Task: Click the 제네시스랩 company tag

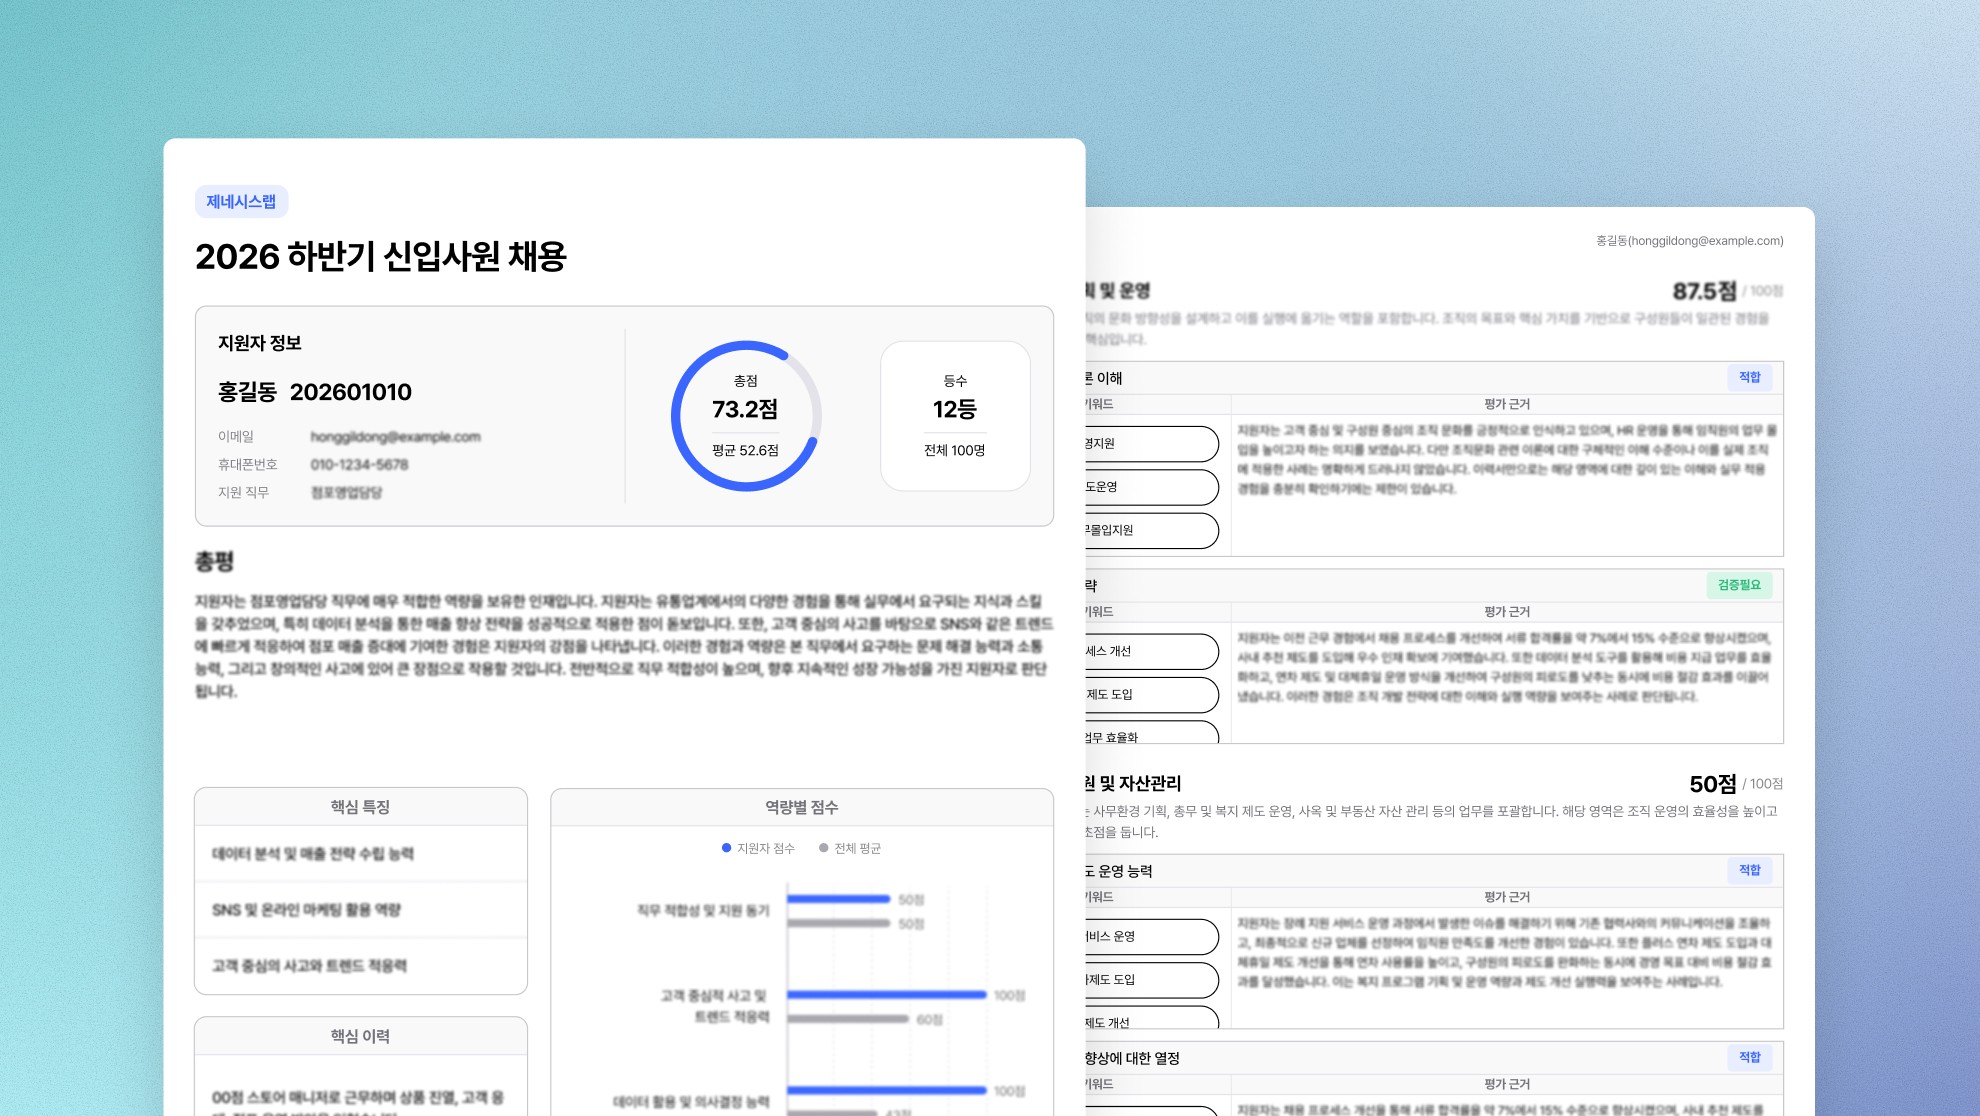Action: pos(241,202)
